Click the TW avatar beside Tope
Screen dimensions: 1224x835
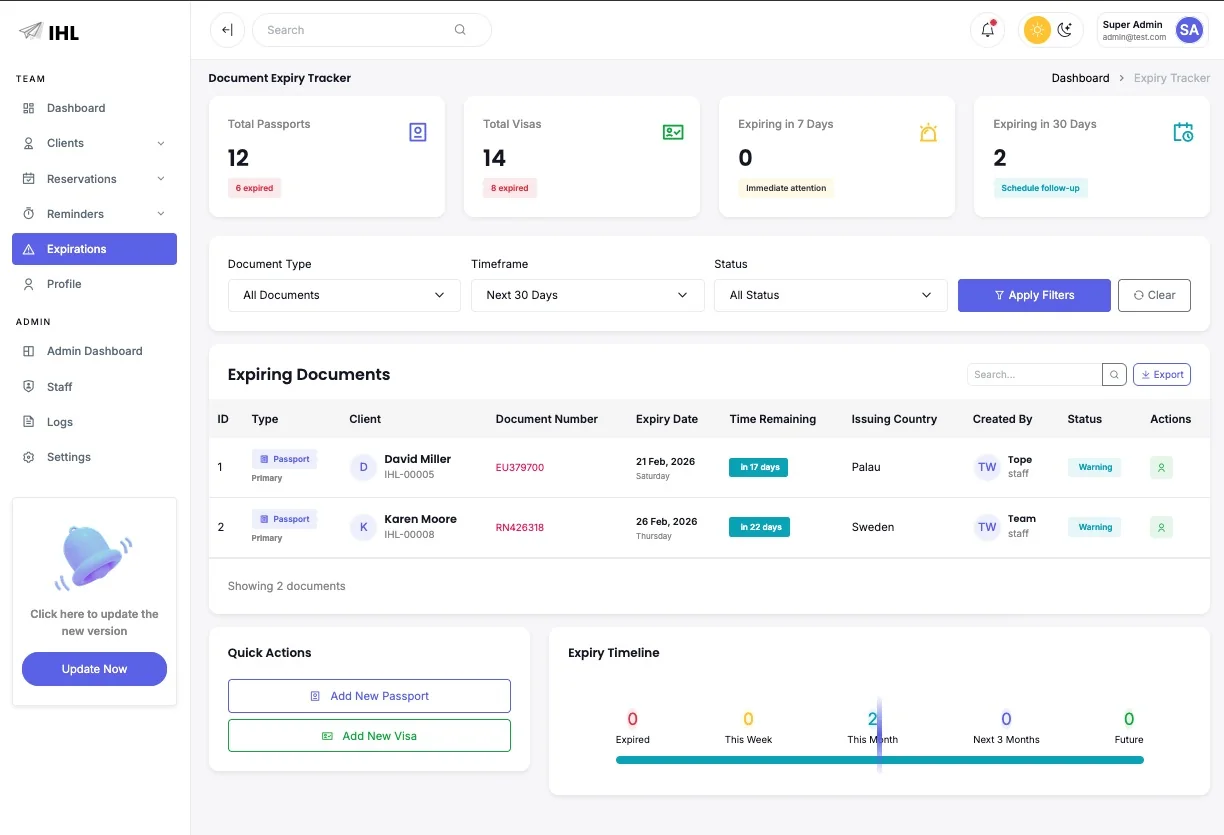[987, 467]
